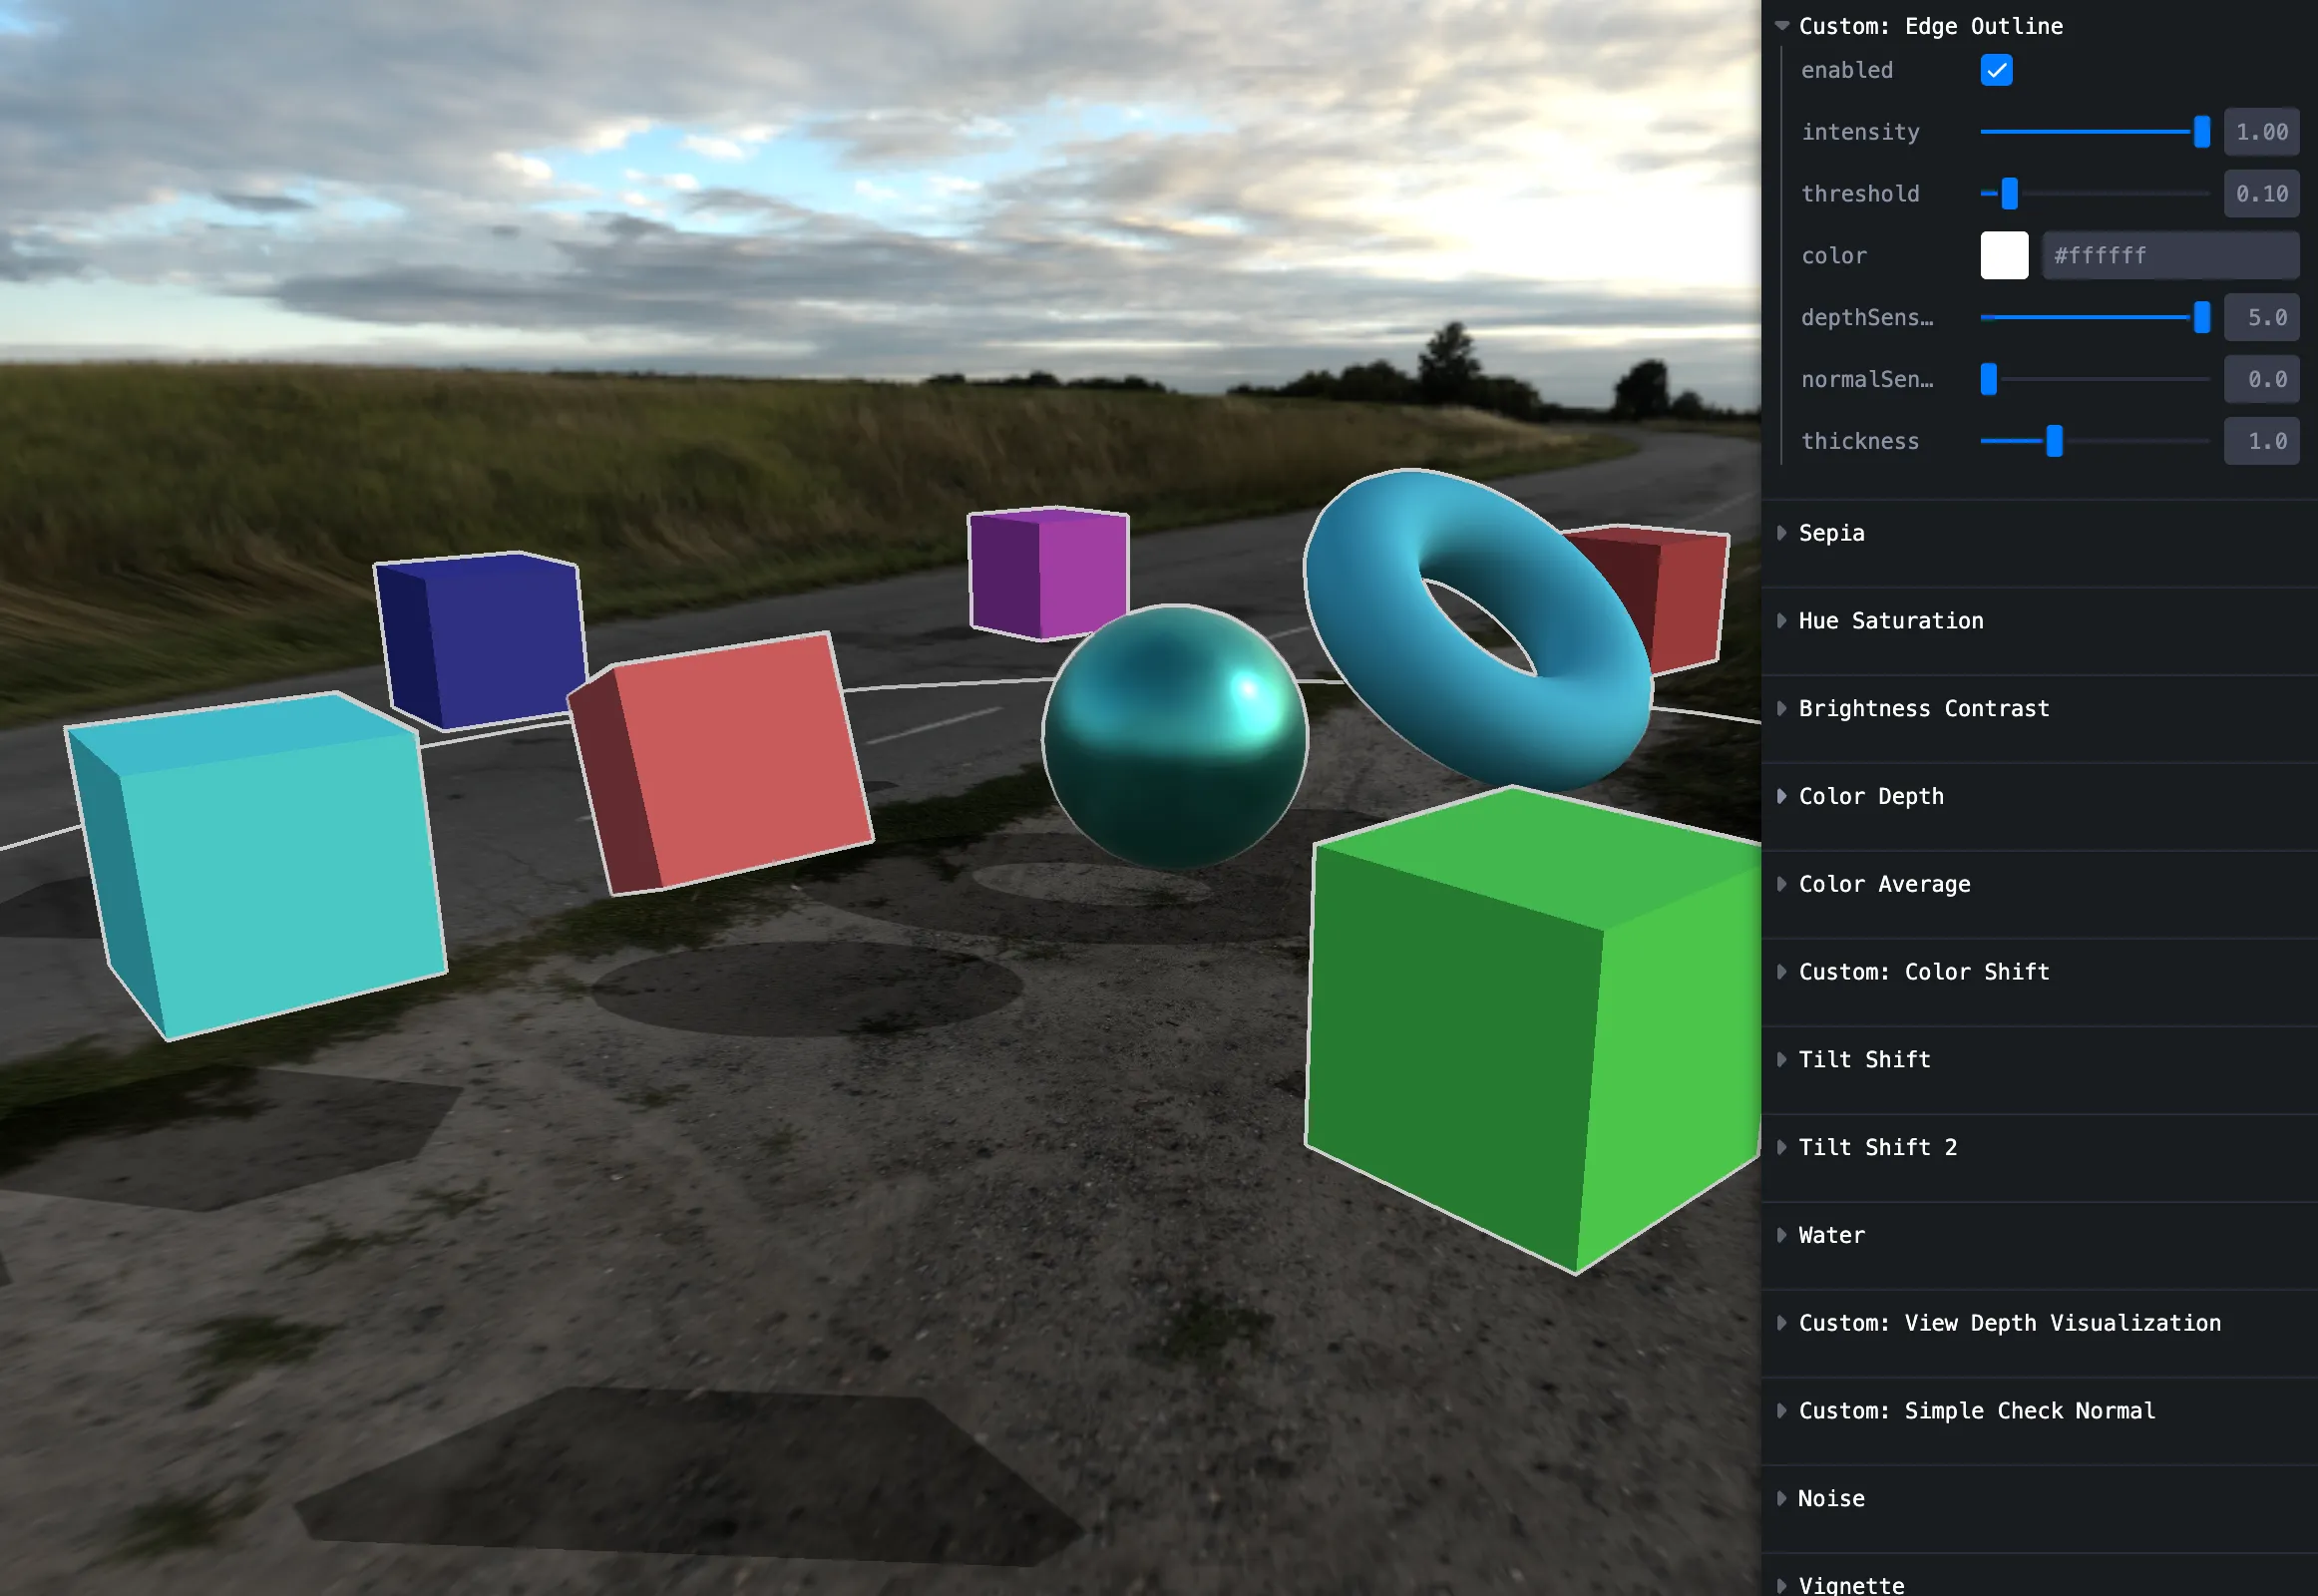Image resolution: width=2318 pixels, height=1596 pixels.
Task: Click the white outline color swatch
Action: pyautogui.click(x=2003, y=256)
